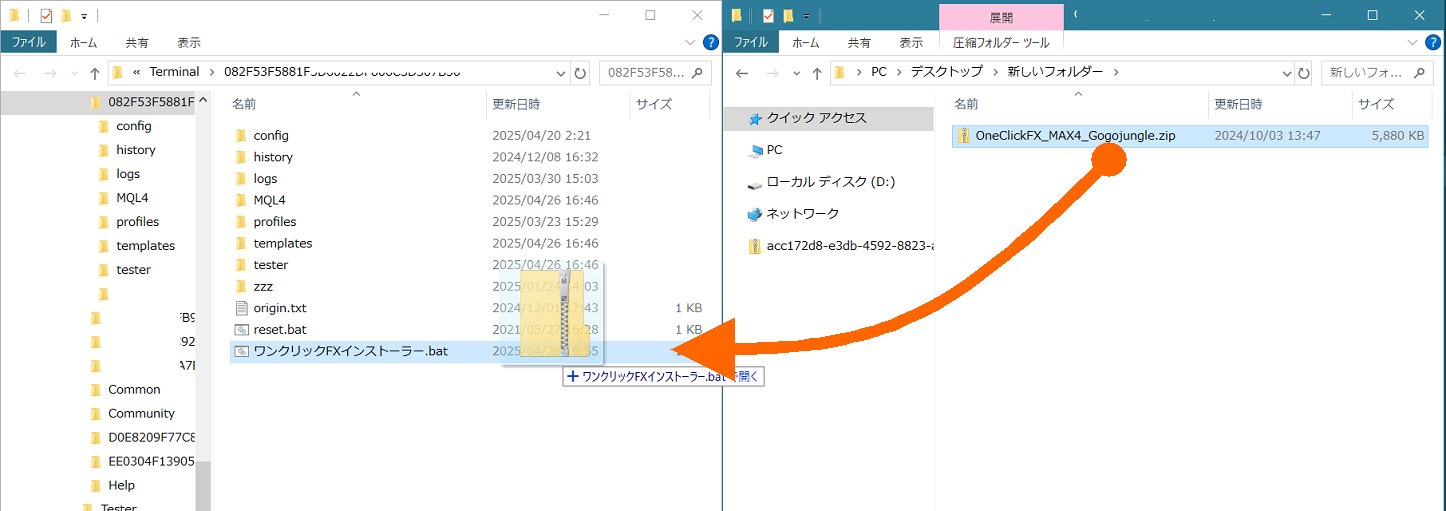Open address bar history dropdown in left window
The image size is (1446, 511).
tap(561, 72)
